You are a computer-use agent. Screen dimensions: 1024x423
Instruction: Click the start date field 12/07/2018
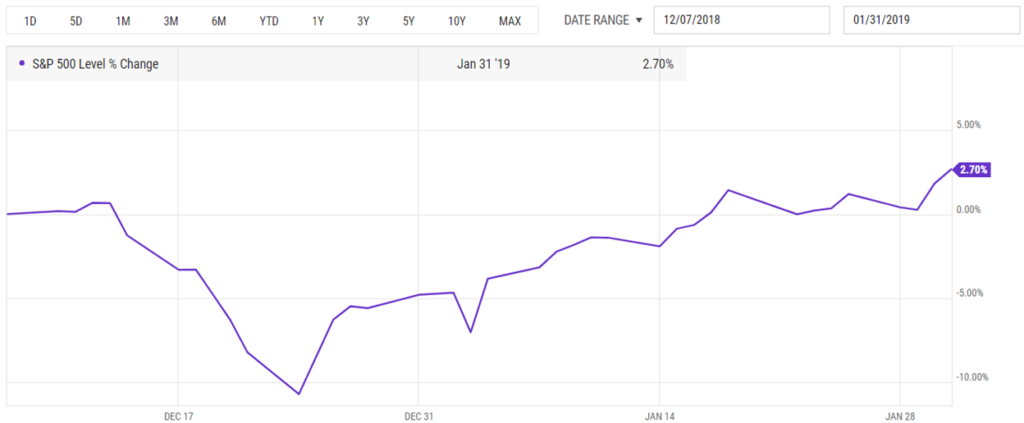click(x=742, y=20)
